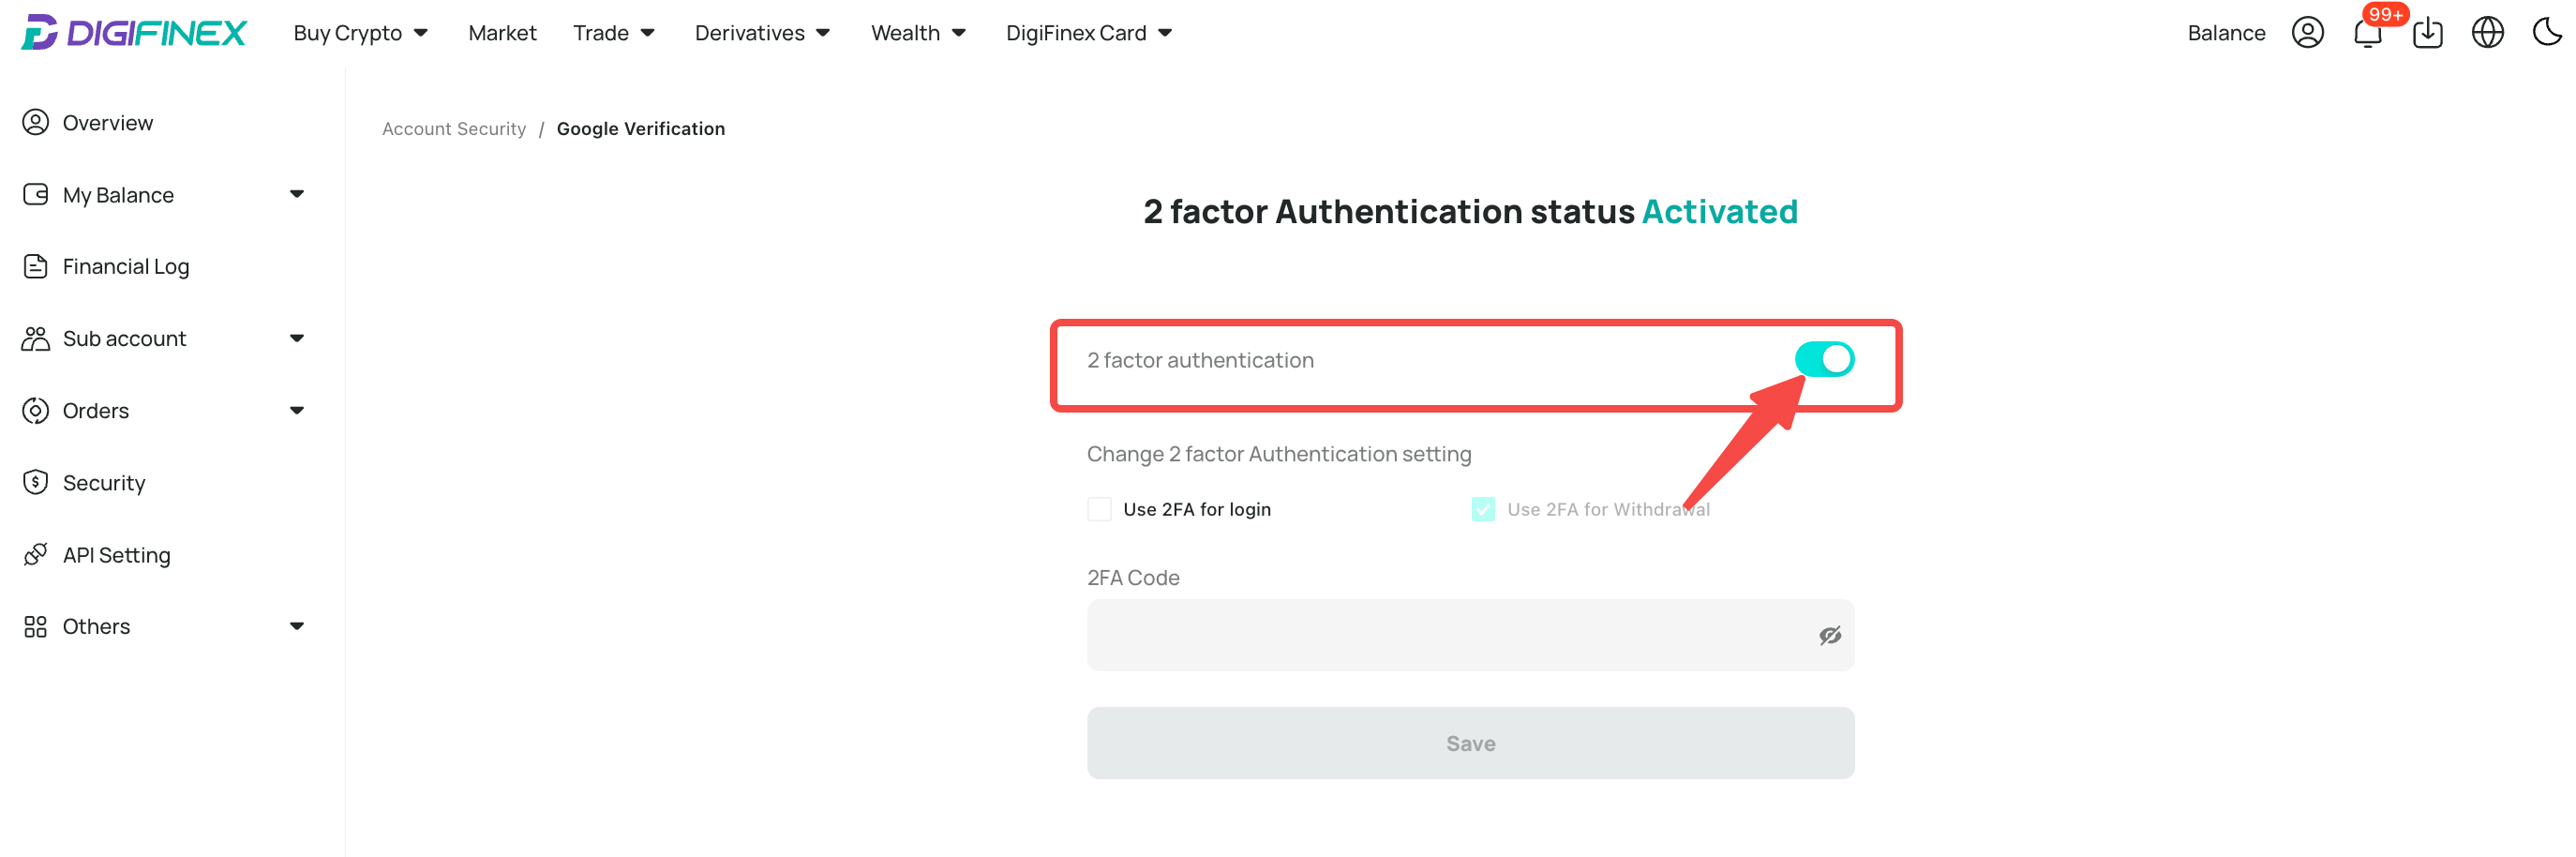Open notifications bell with 99+ badge
Image resolution: width=2576 pixels, height=857 pixels.
pyautogui.click(x=2367, y=33)
